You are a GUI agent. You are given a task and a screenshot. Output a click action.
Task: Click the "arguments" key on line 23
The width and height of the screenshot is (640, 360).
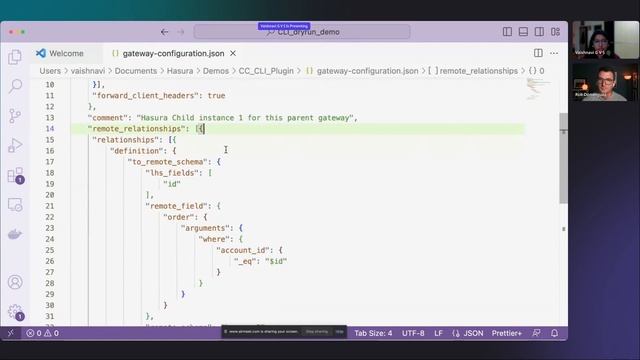pyautogui.click(x=205, y=228)
